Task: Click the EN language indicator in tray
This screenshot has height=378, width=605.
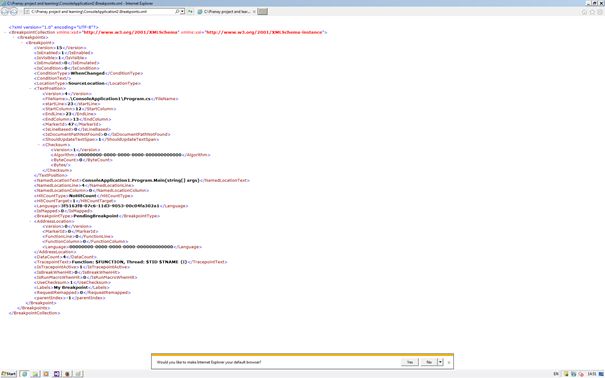Action: (x=556, y=374)
